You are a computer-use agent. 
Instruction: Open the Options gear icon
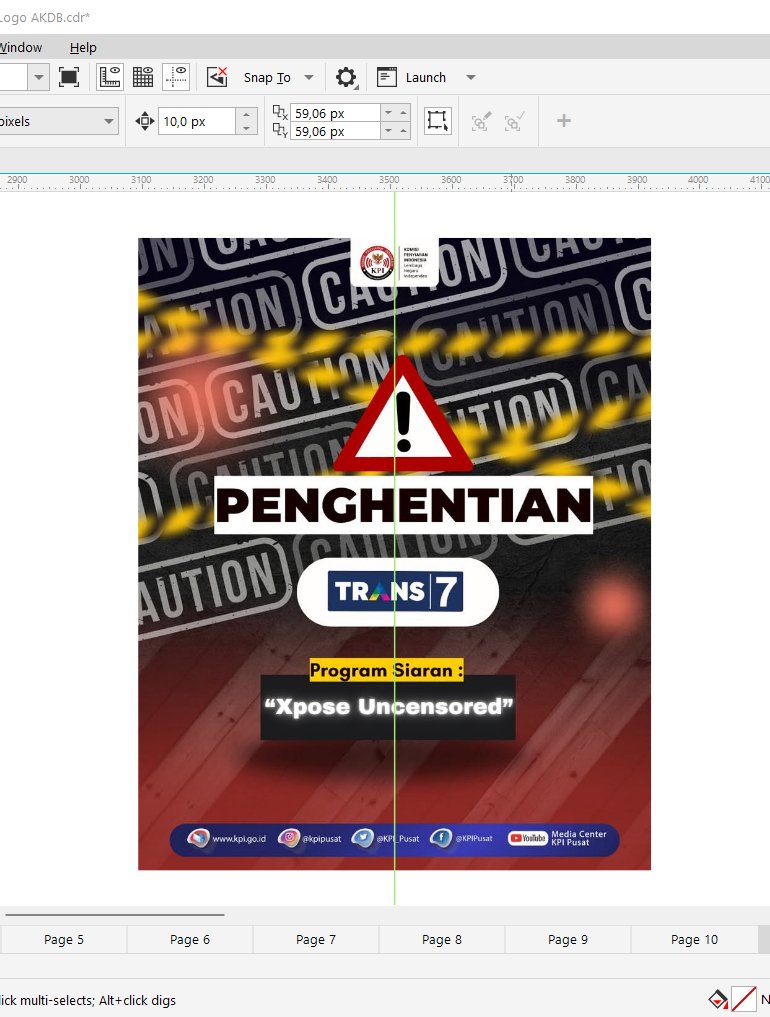coord(346,77)
